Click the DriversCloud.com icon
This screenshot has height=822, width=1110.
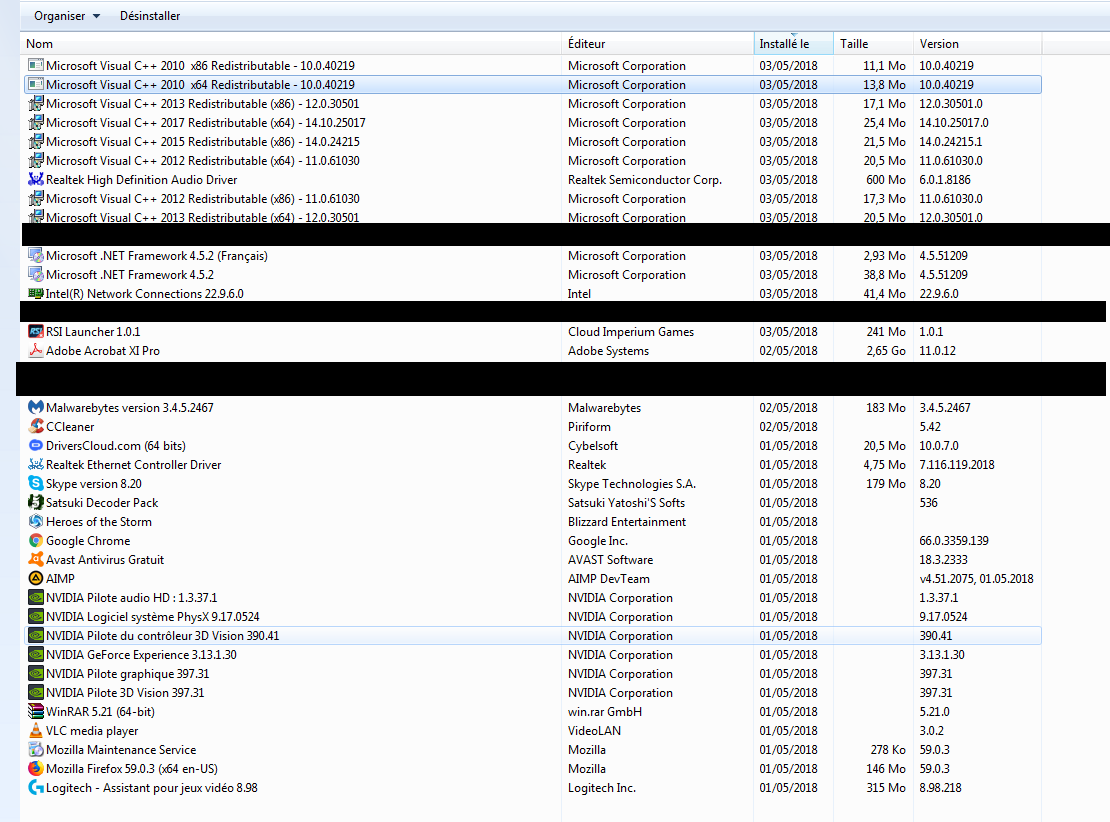click(x=35, y=445)
